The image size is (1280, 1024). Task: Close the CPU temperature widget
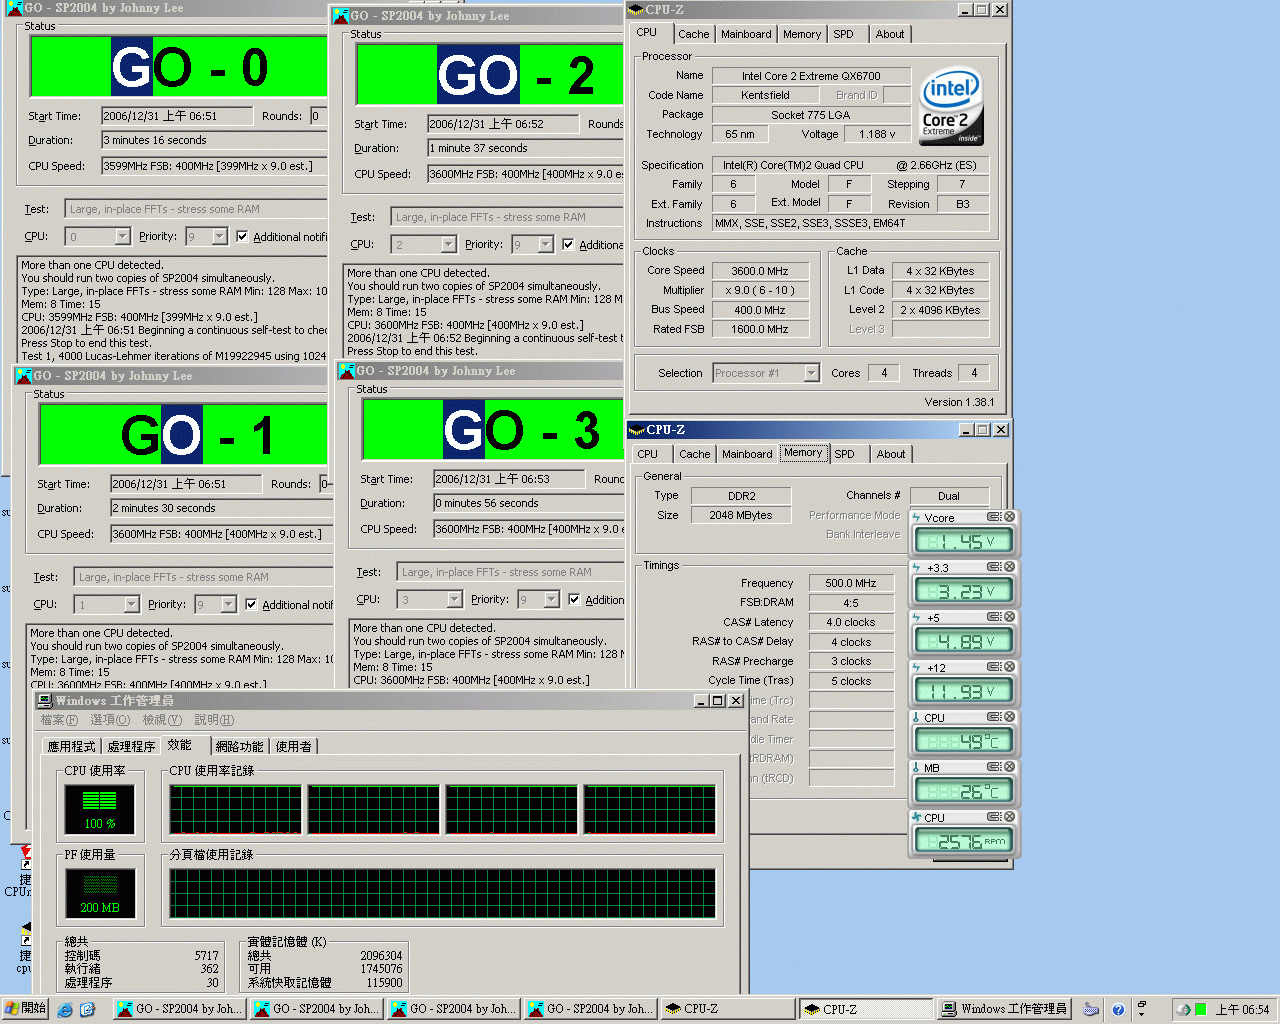coord(1010,717)
